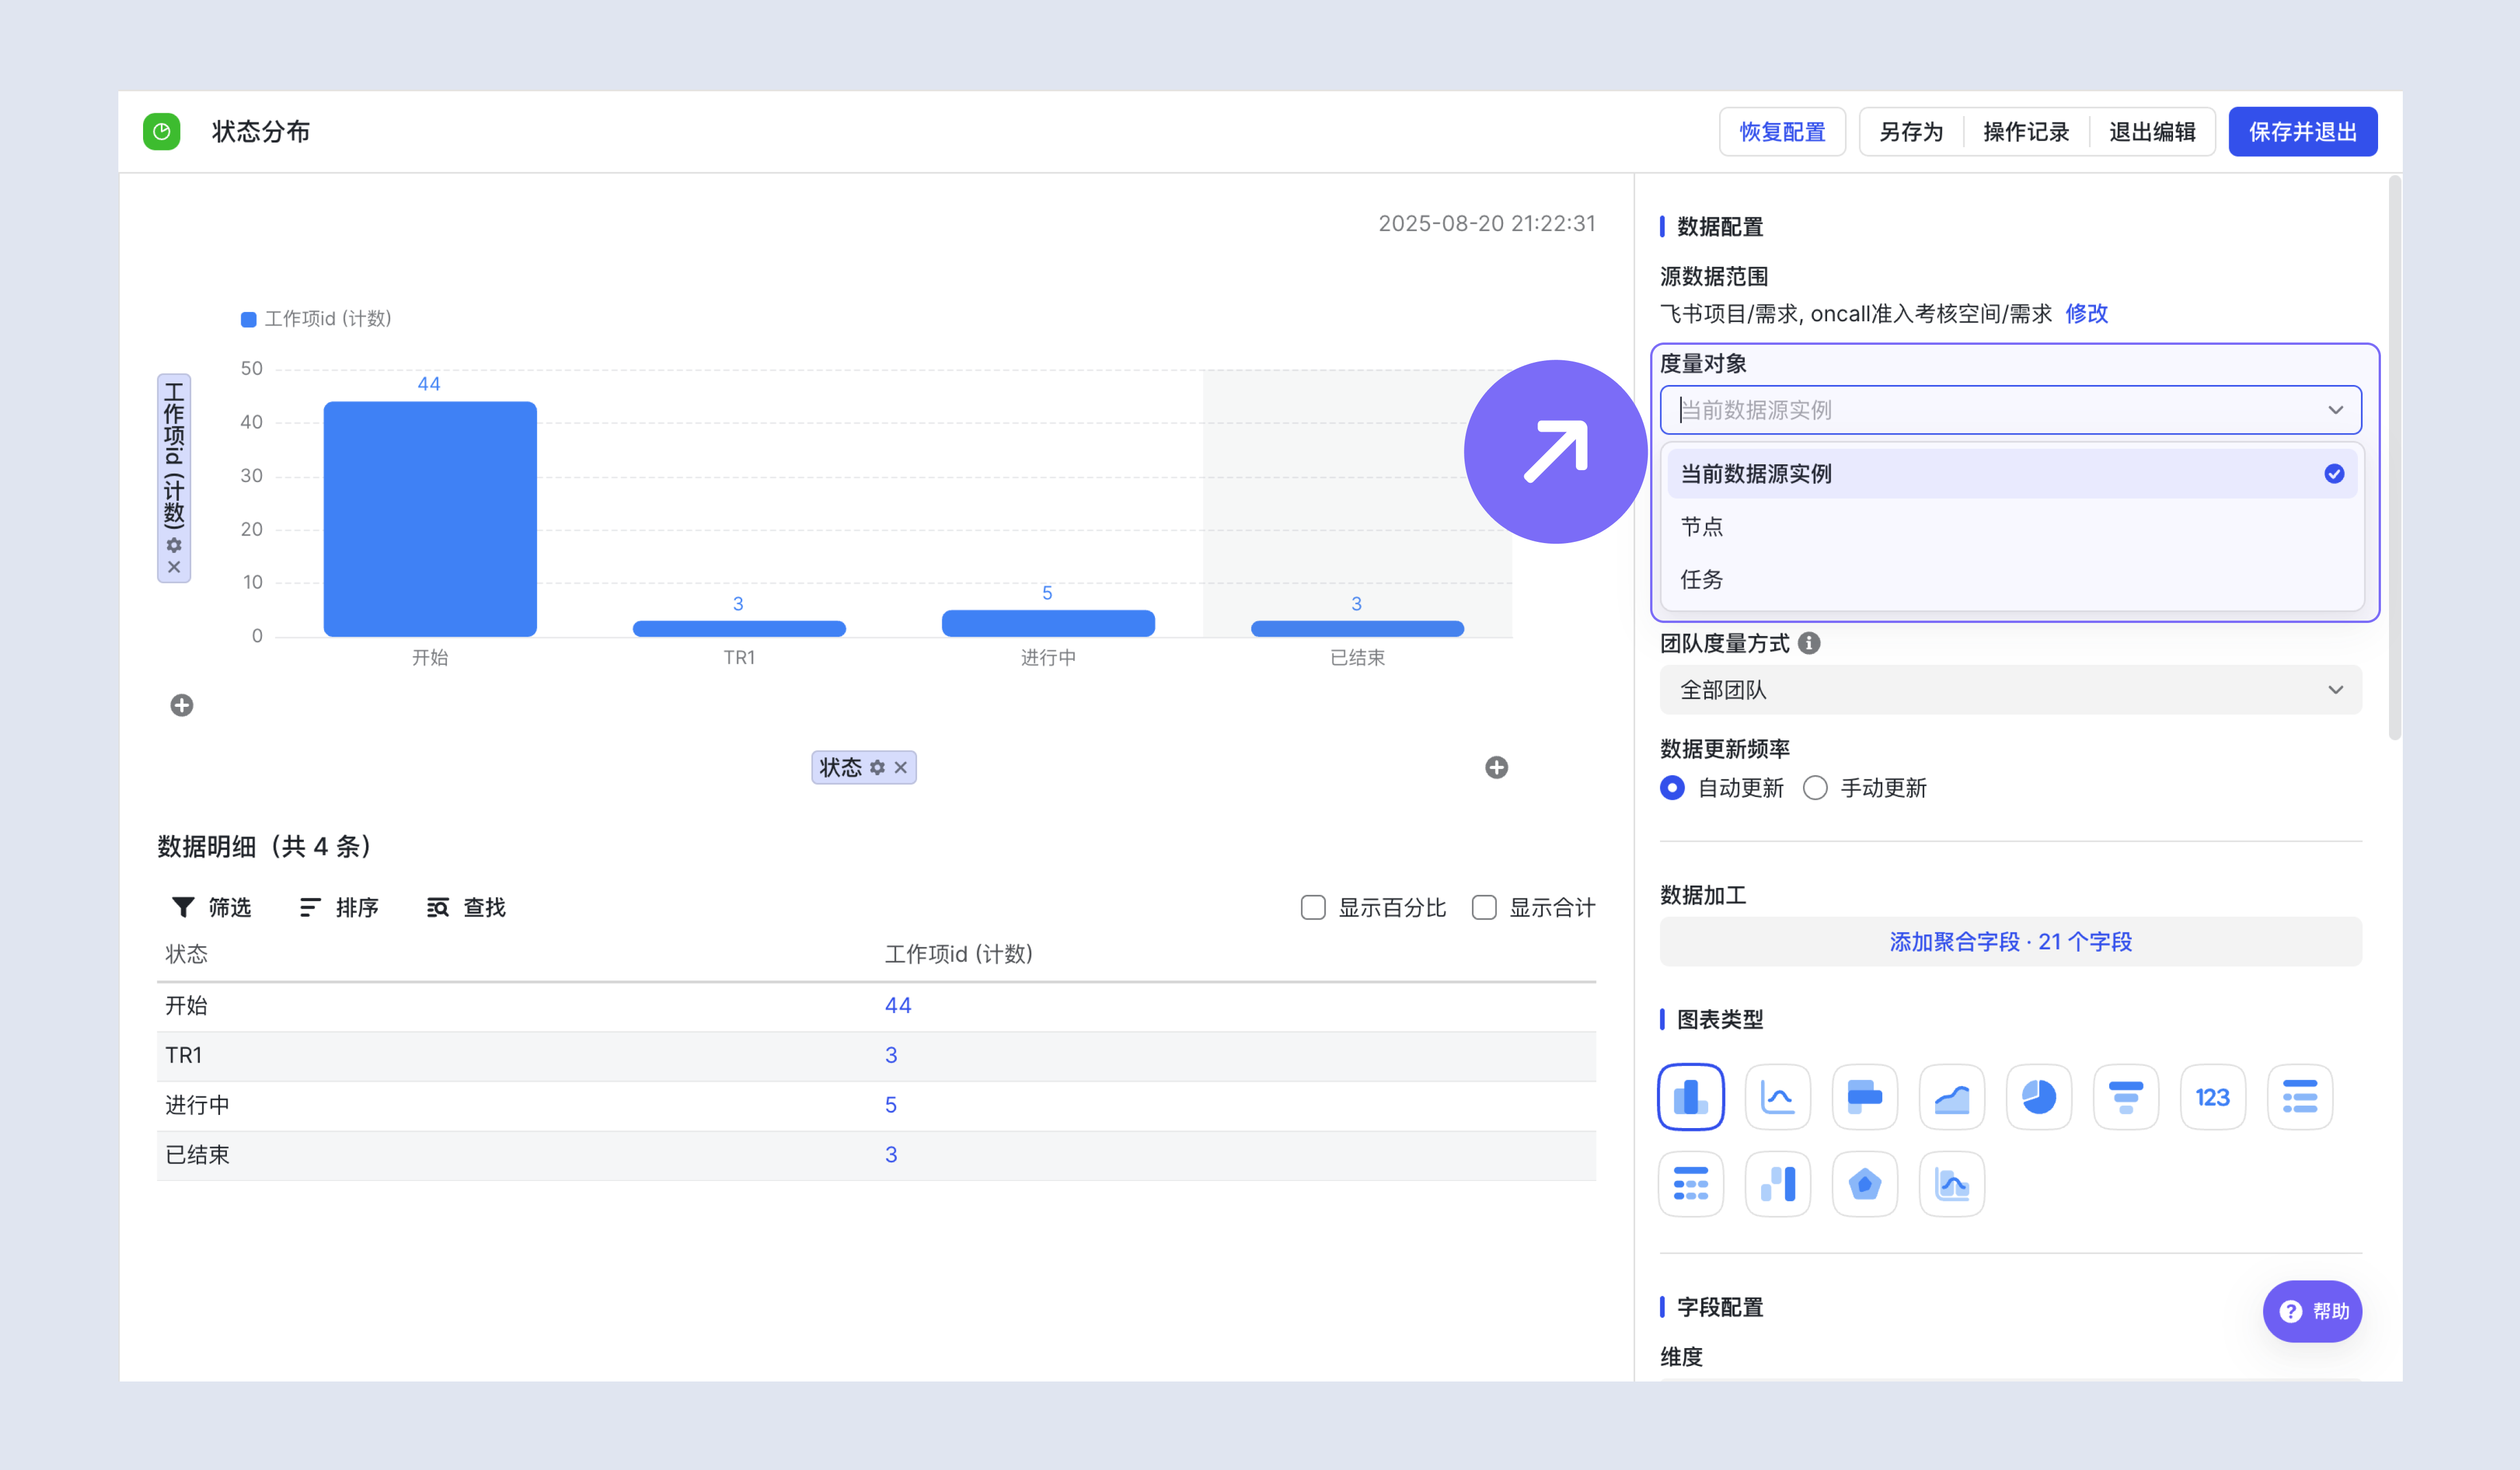Click the green chart icon beside 状态分布
The height and width of the screenshot is (1470, 2520).
tap(161, 131)
